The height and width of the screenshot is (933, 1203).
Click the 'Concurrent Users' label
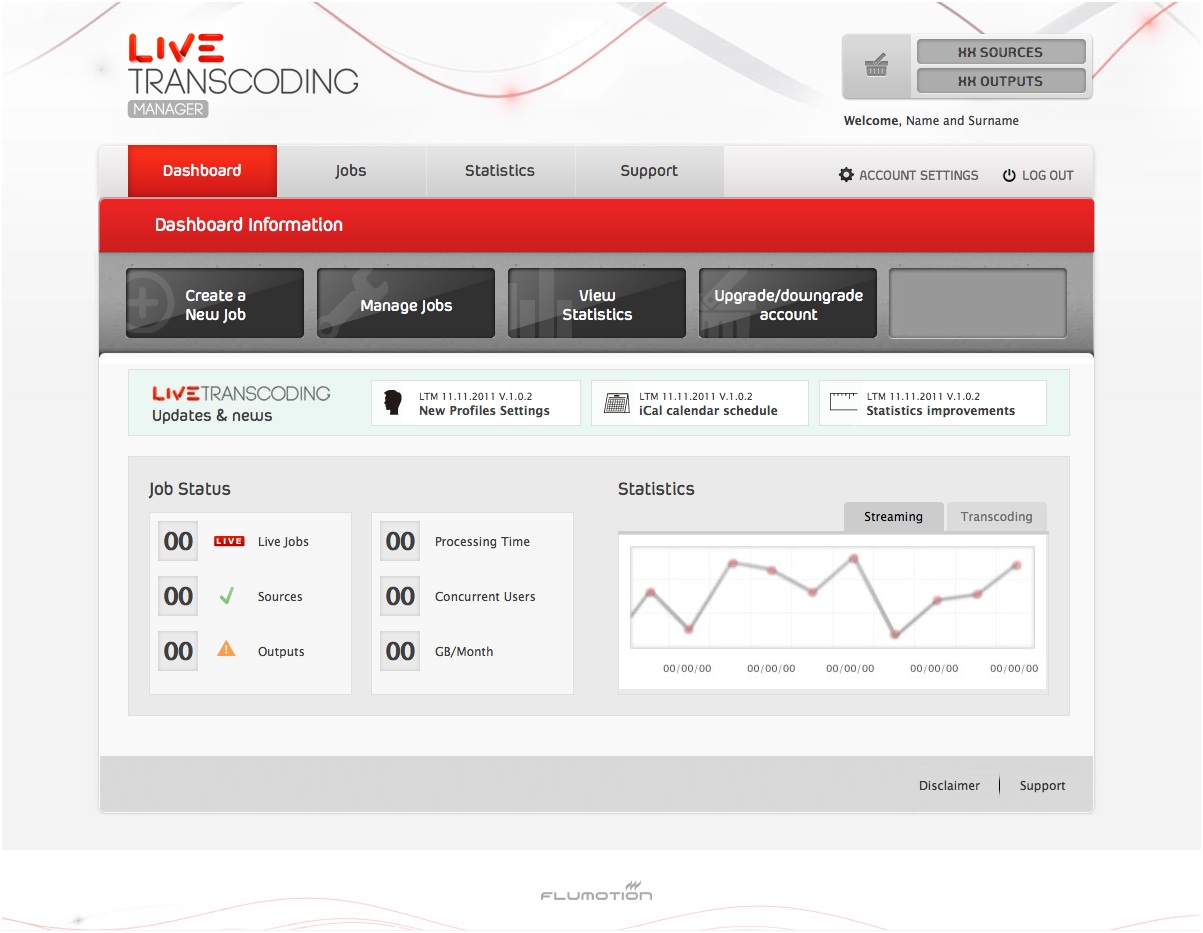[x=485, y=597]
